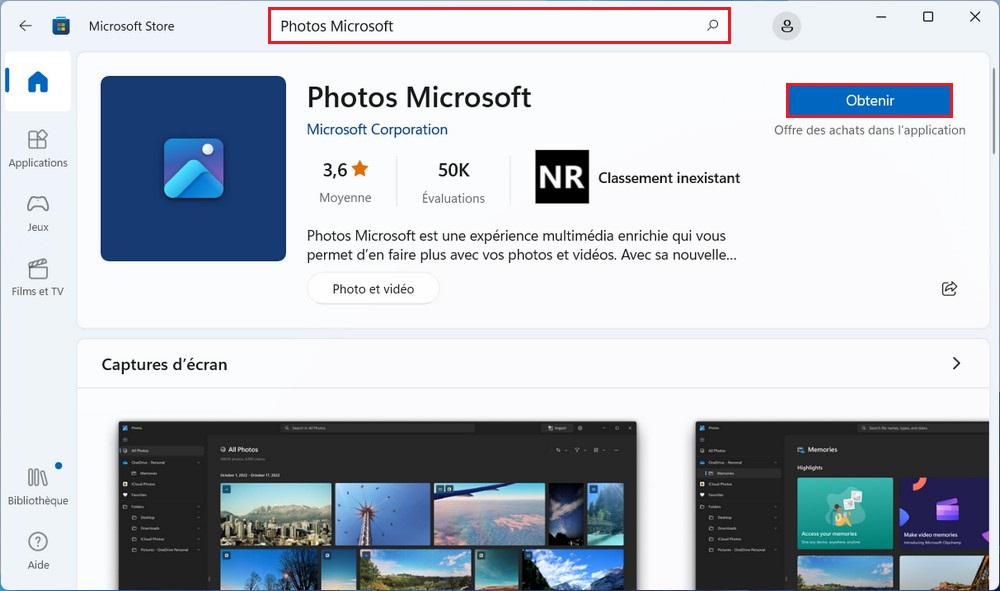Open Microsoft Corporation publisher link

coord(377,129)
